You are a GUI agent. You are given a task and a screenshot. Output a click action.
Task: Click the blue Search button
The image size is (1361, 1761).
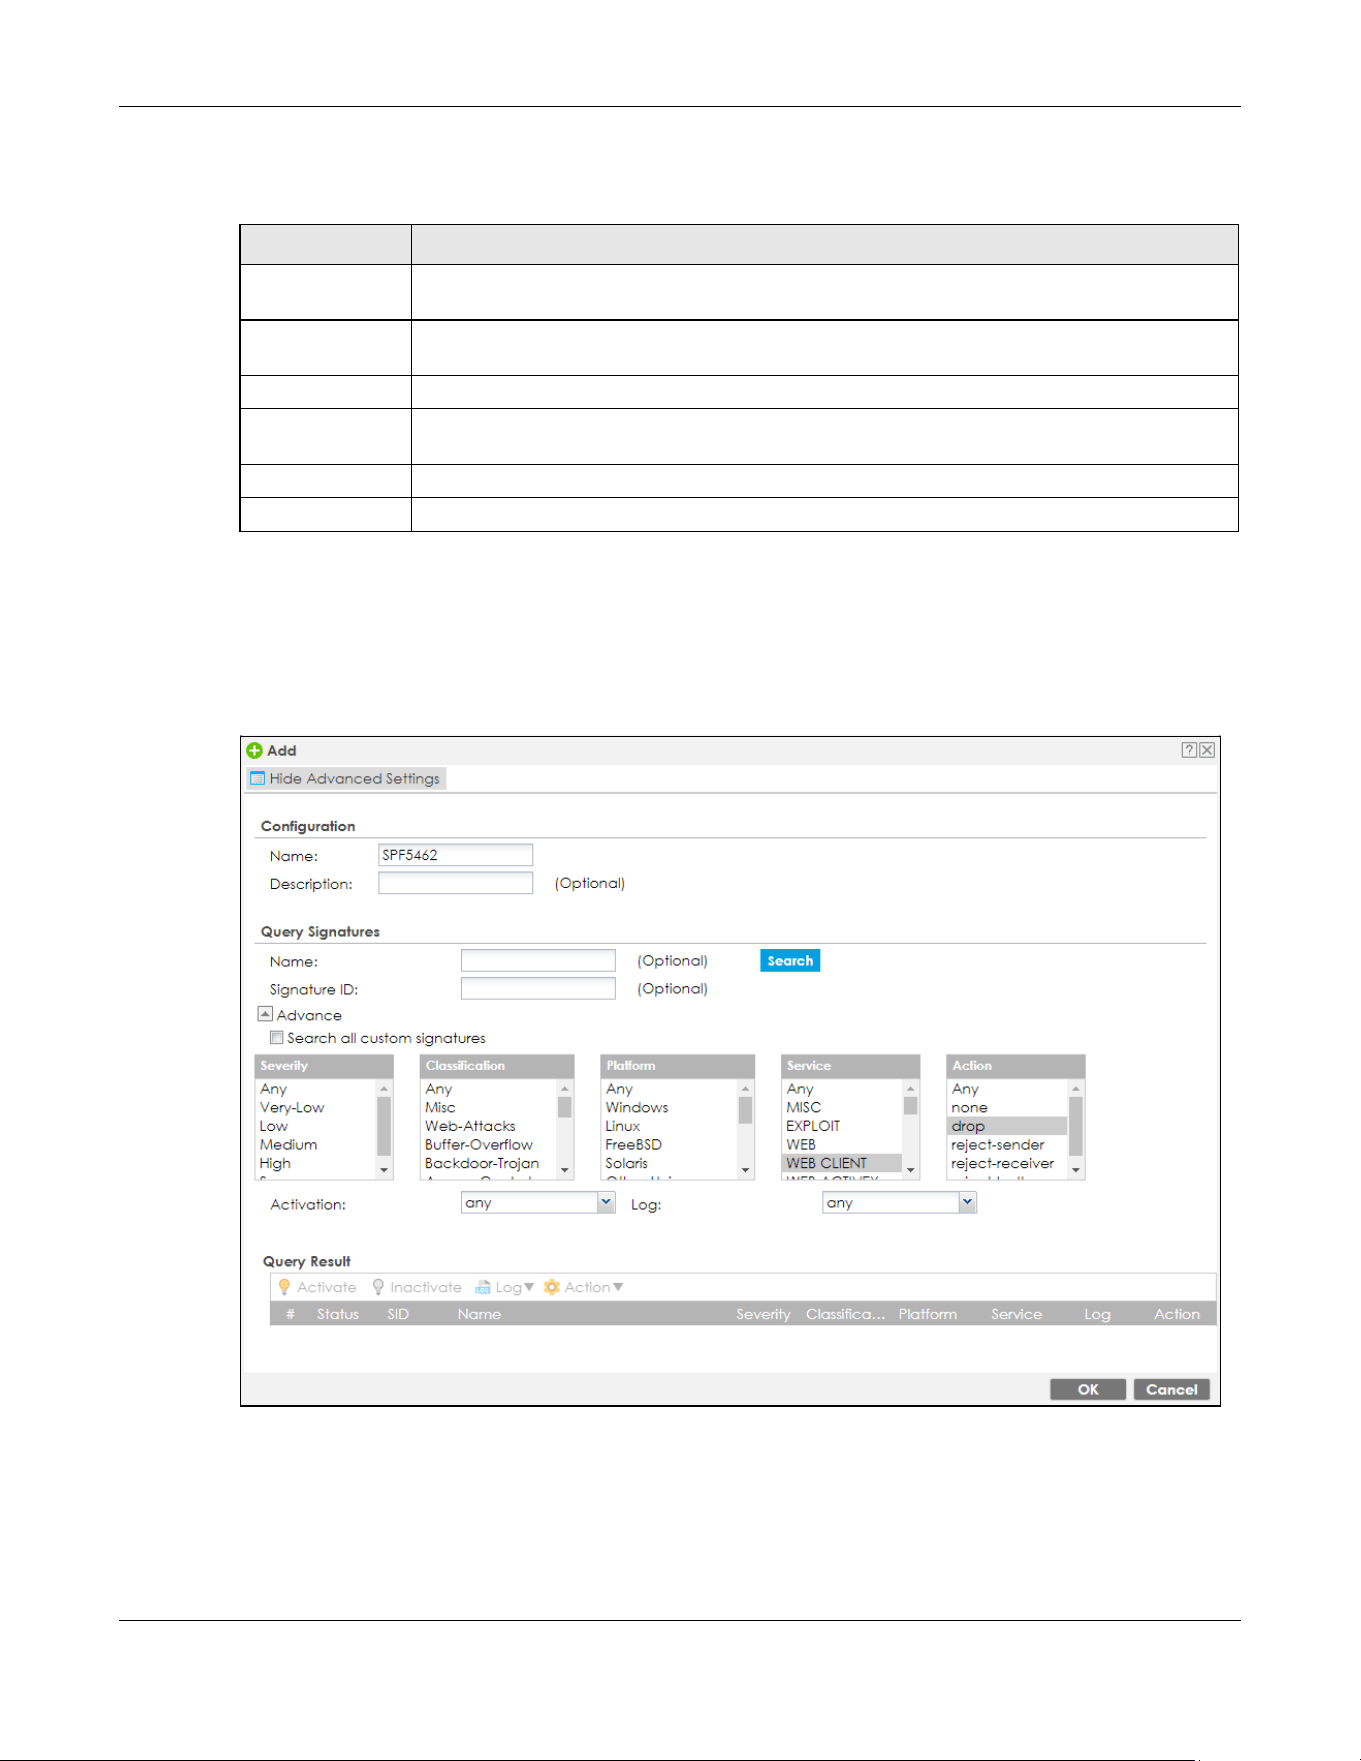(x=790, y=961)
